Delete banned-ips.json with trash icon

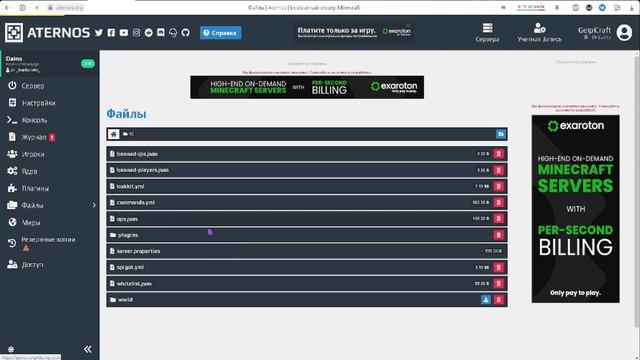tap(498, 154)
